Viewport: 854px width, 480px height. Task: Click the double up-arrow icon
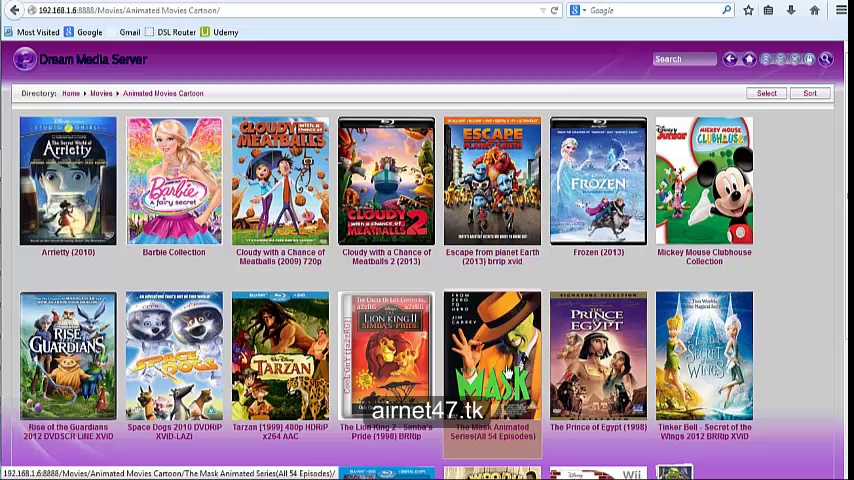766,59
